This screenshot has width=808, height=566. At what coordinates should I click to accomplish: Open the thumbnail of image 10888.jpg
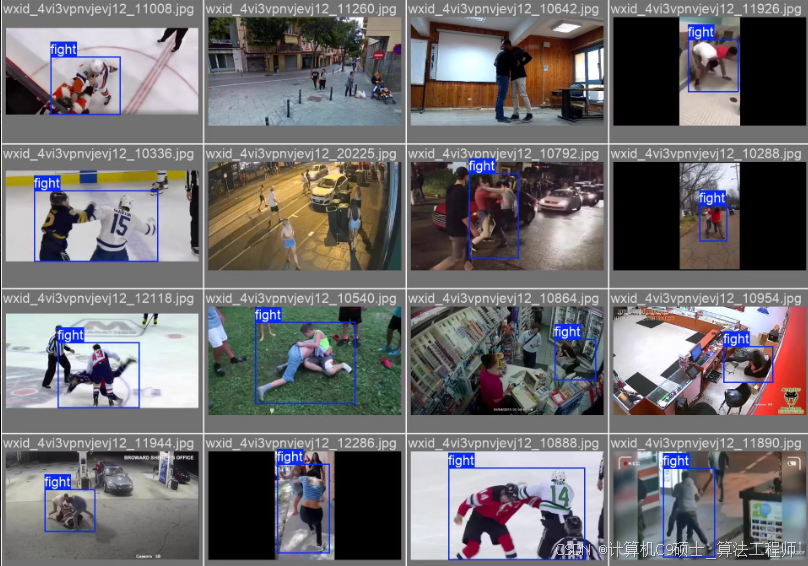pos(507,506)
